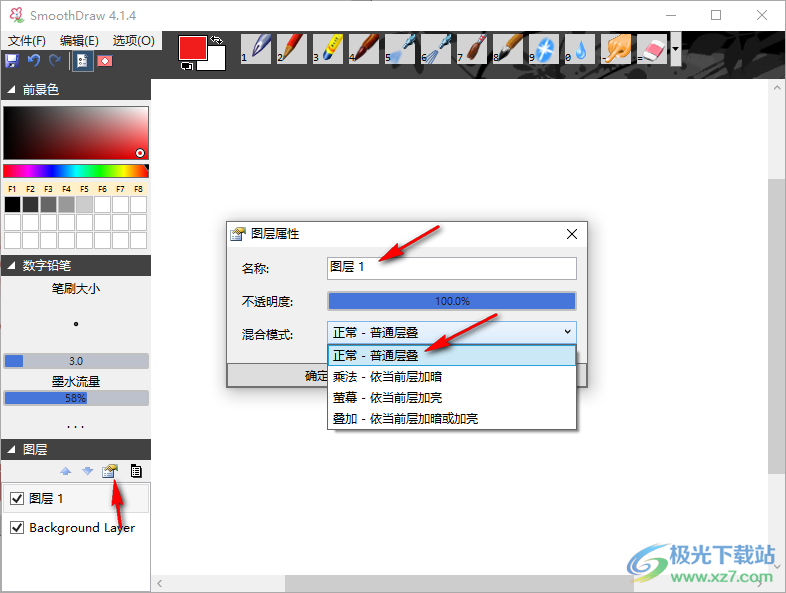
Task: Choose the finger smudge tool
Action: click(617, 49)
